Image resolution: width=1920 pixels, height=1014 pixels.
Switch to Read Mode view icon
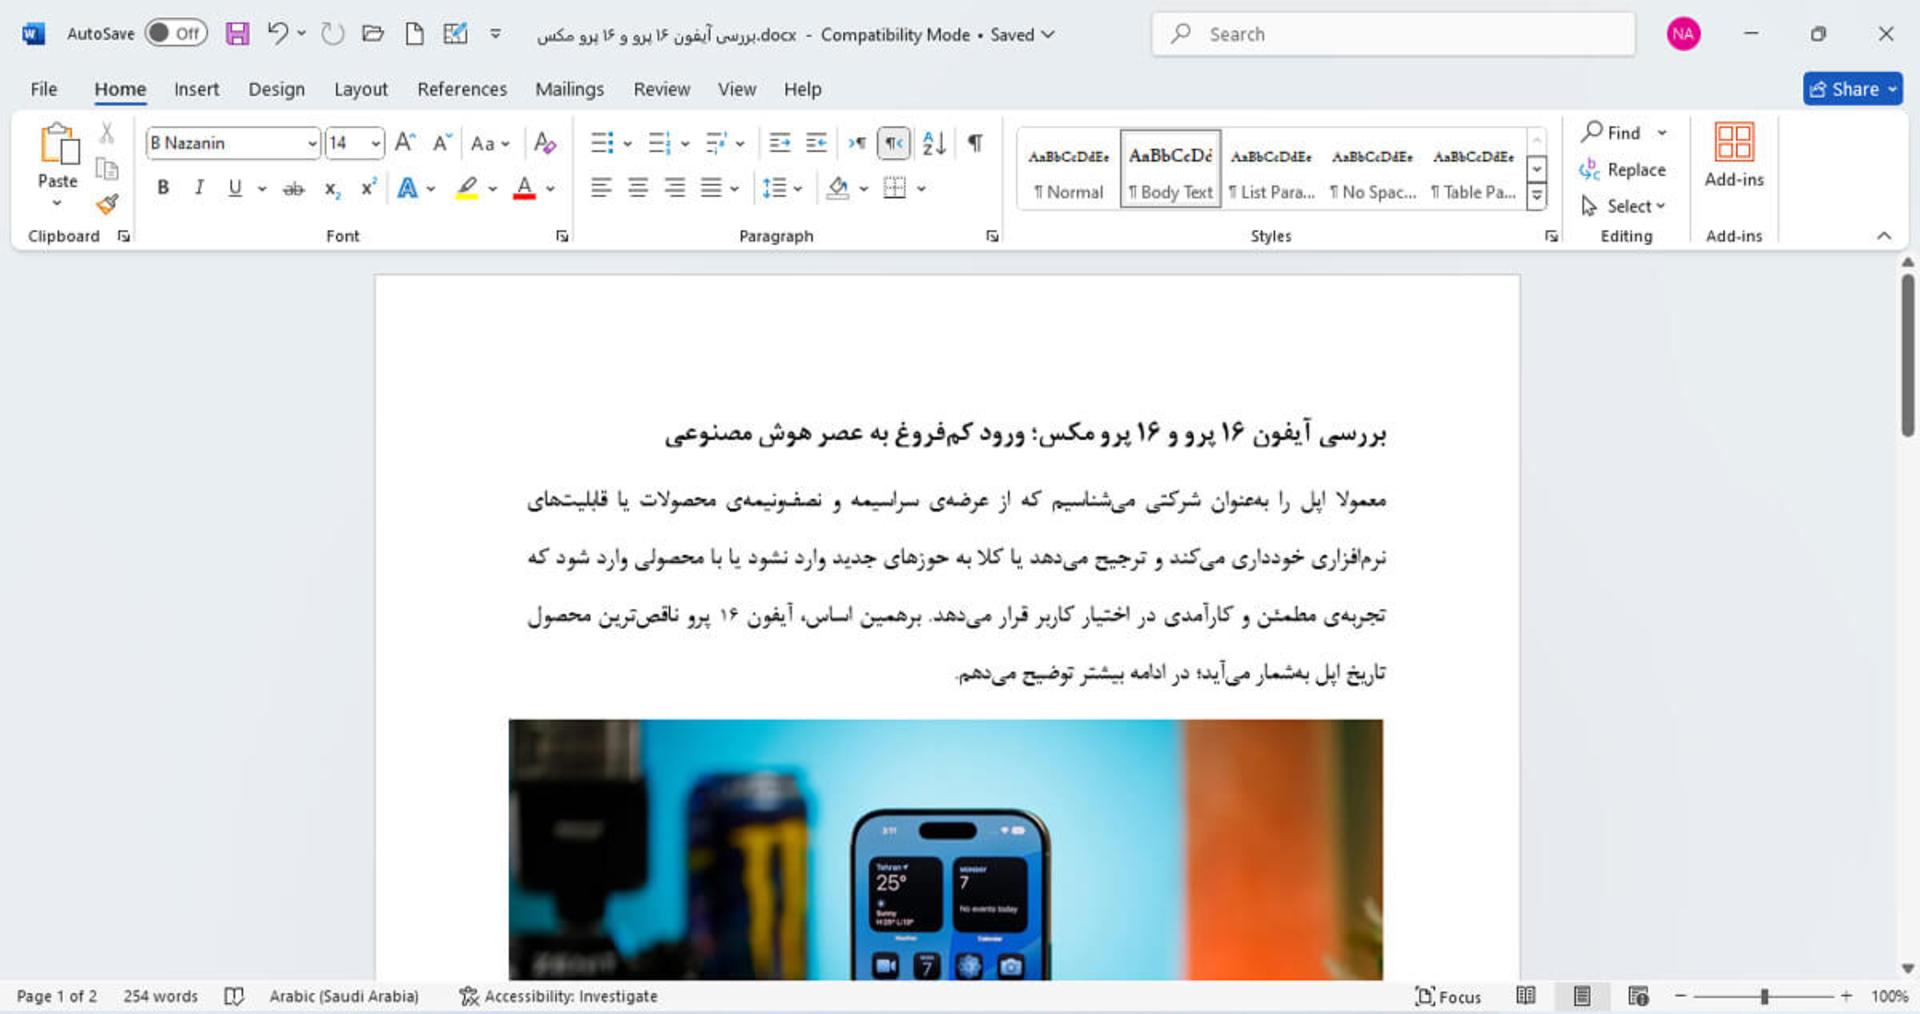1526,996
